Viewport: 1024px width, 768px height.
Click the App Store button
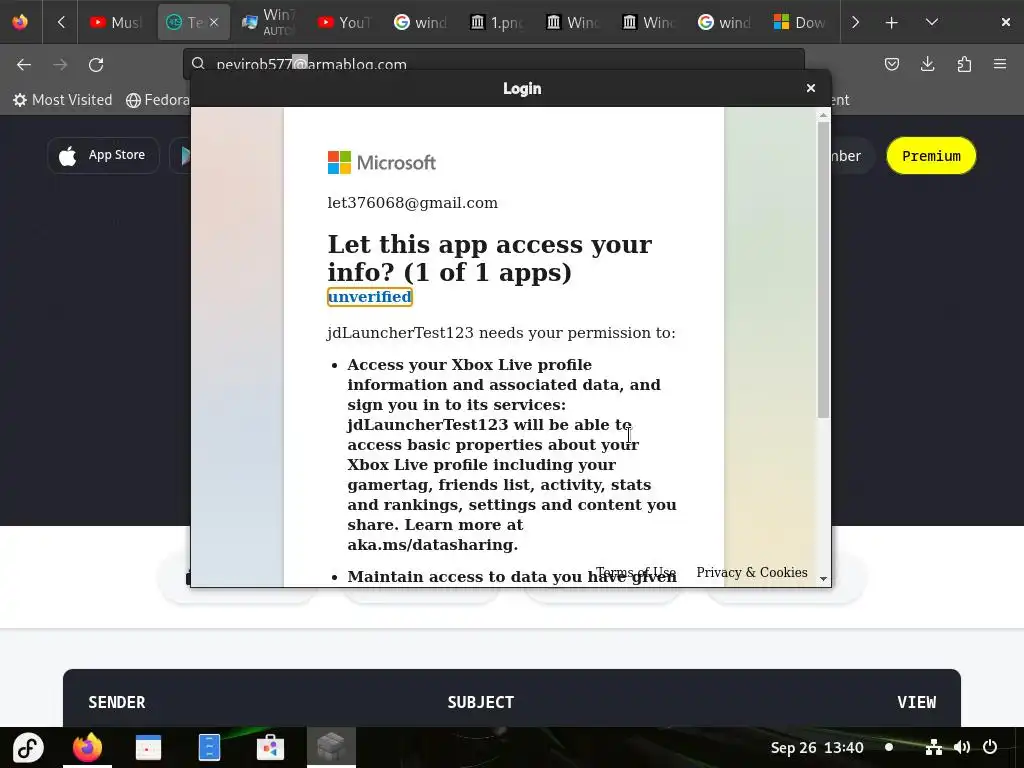coord(103,155)
